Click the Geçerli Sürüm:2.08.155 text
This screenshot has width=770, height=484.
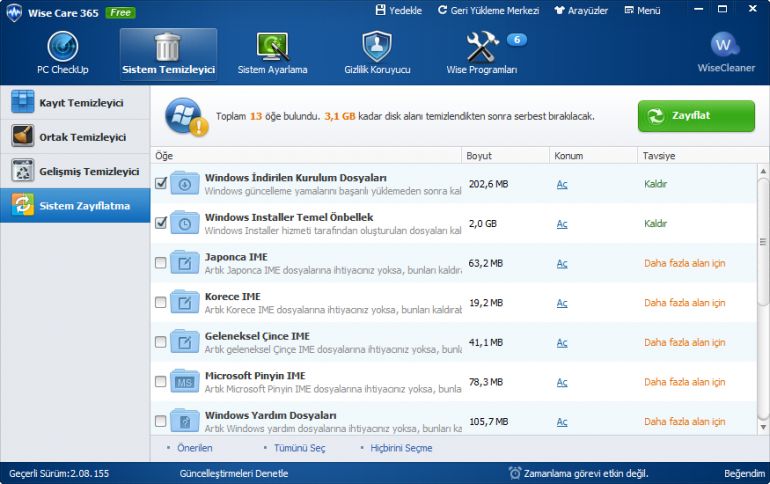(x=59, y=474)
